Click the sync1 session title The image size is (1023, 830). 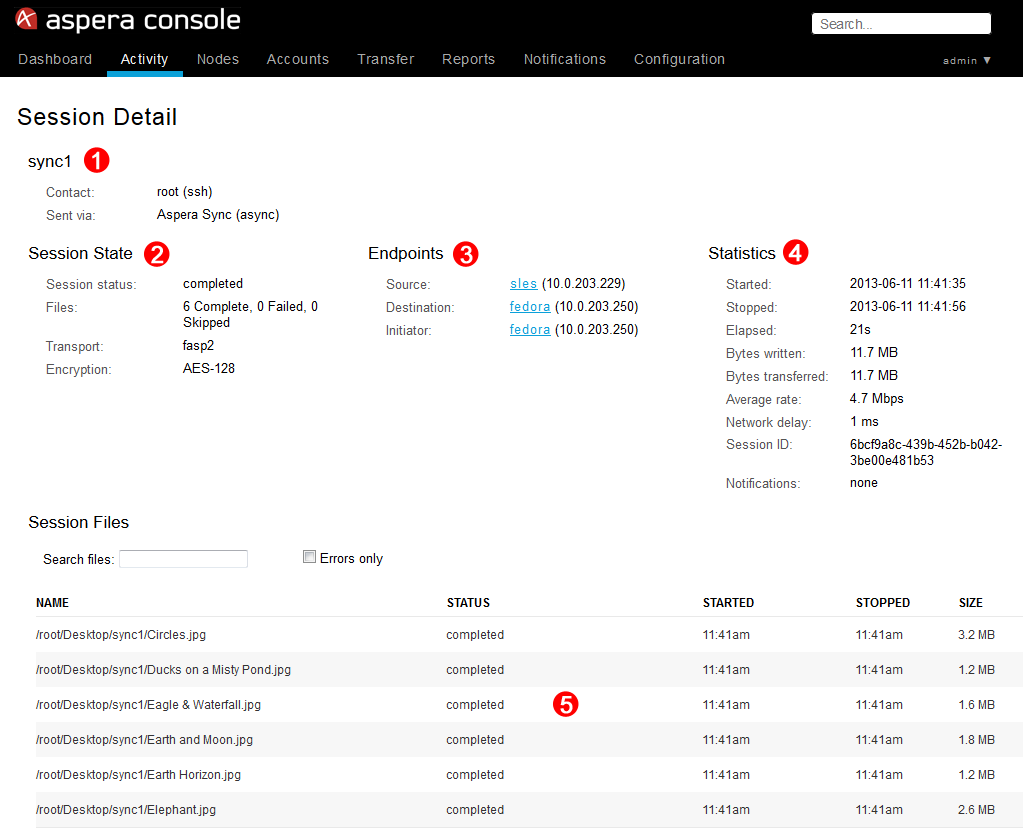(50, 161)
